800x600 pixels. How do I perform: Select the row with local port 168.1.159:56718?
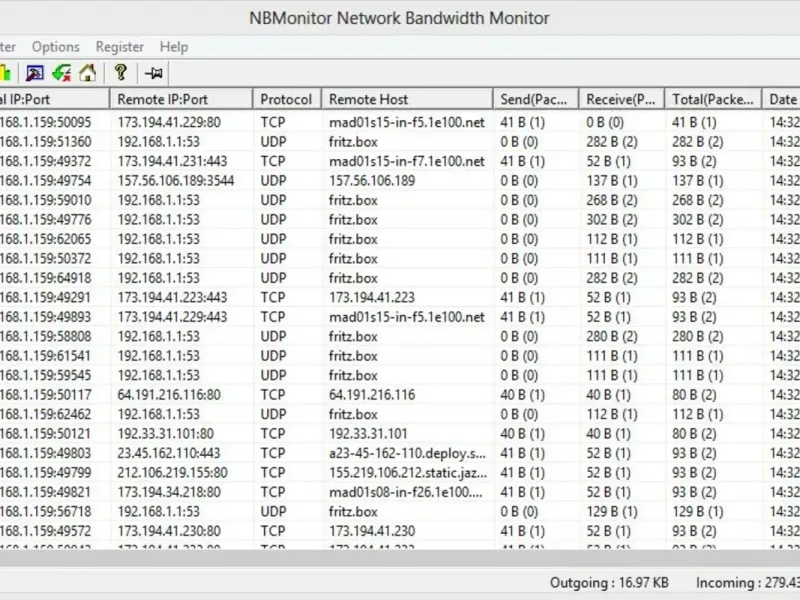click(400, 512)
